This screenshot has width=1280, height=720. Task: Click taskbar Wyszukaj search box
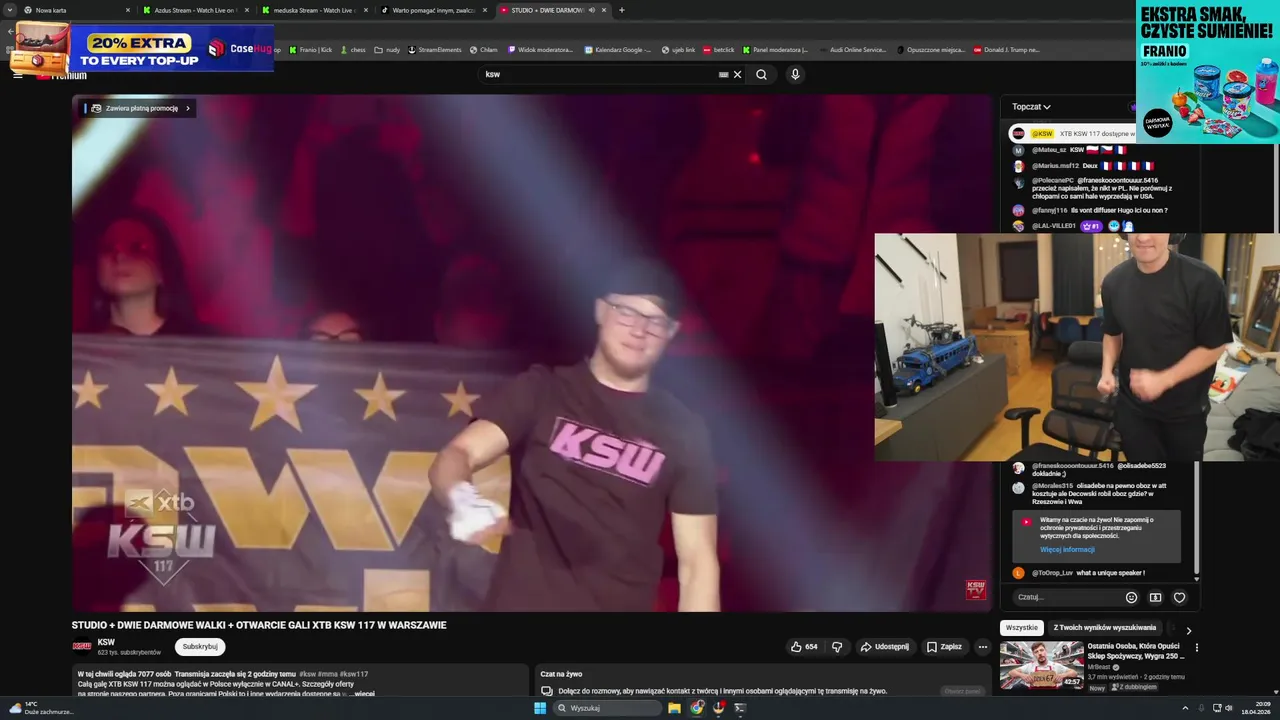608,708
